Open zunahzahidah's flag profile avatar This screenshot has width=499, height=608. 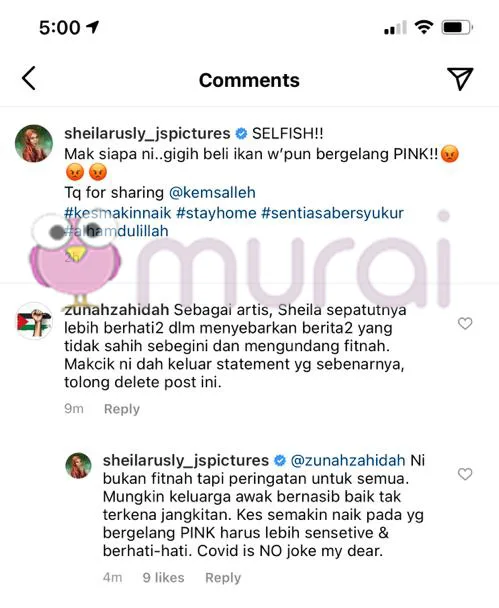(34, 321)
